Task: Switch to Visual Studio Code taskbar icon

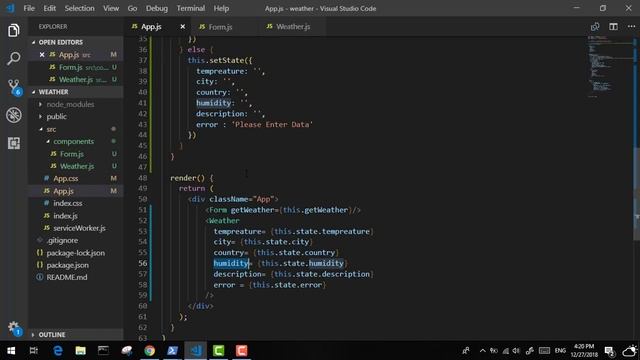Action: coord(196,351)
